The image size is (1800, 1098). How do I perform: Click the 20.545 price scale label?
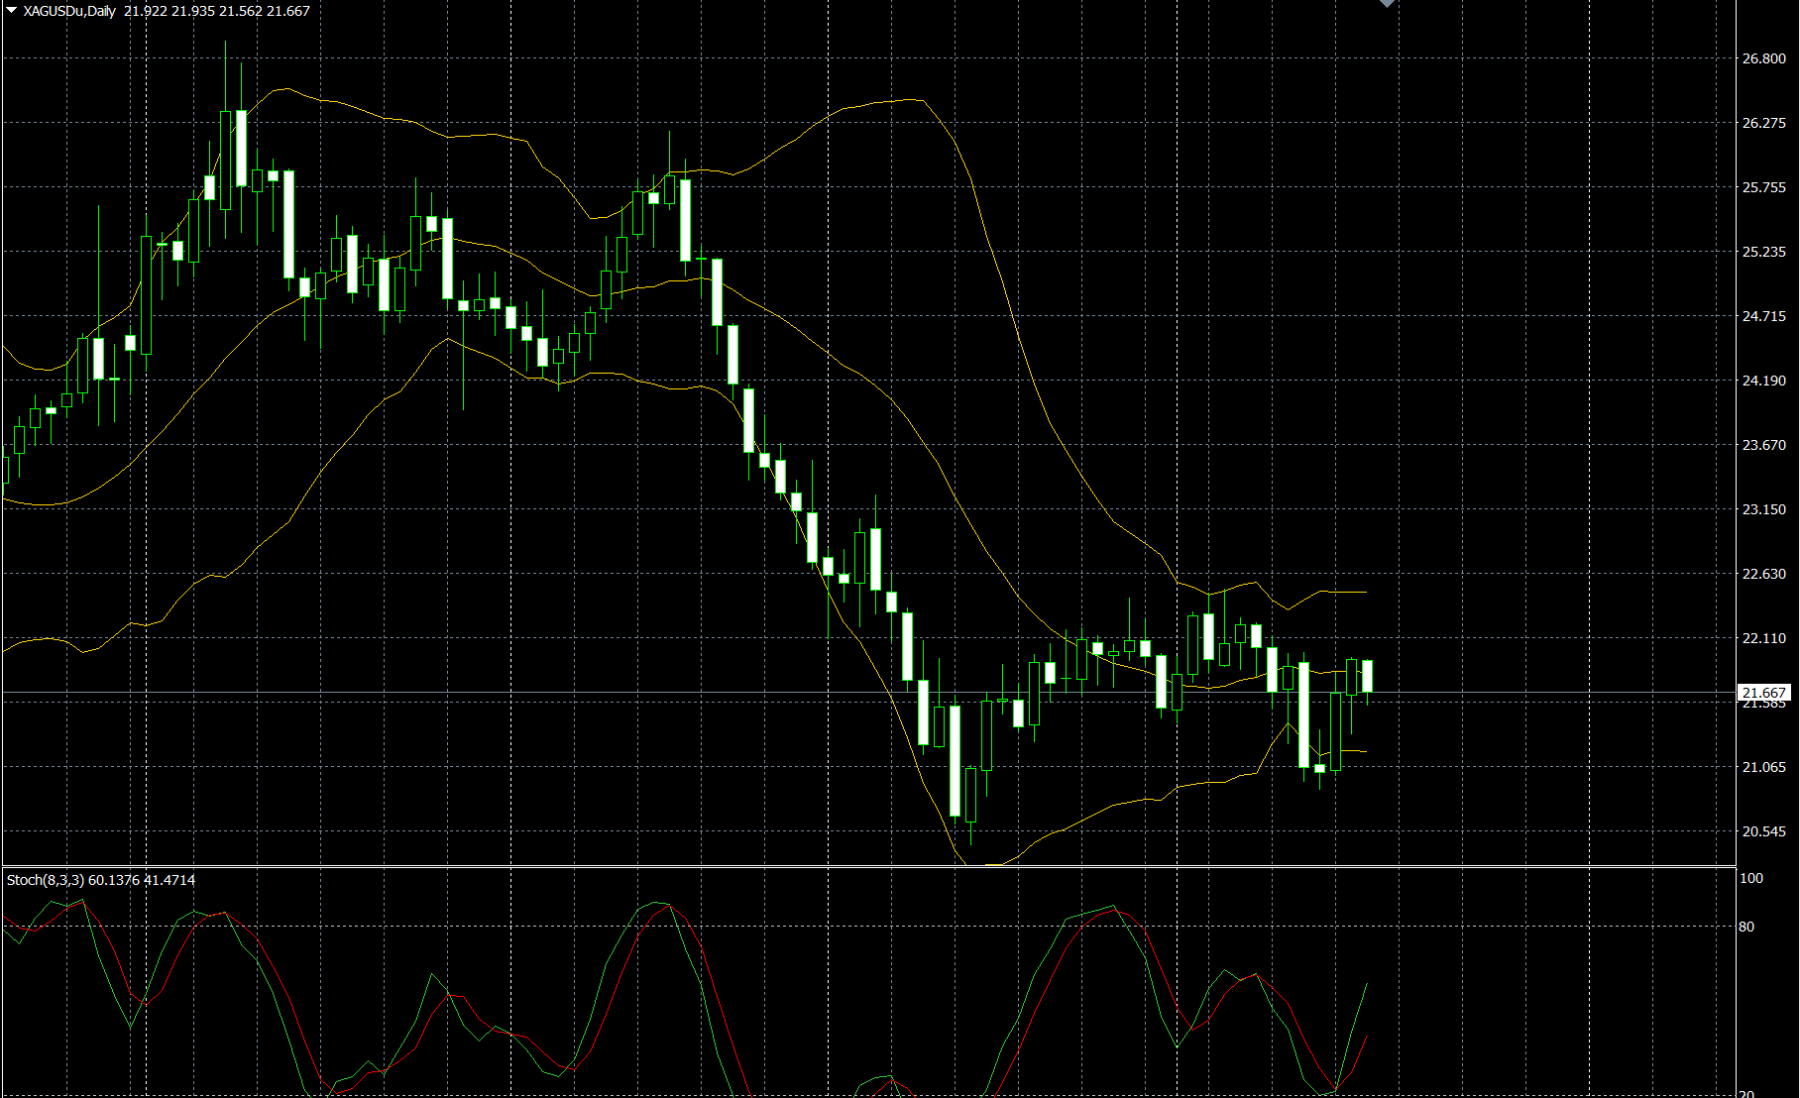point(1764,831)
